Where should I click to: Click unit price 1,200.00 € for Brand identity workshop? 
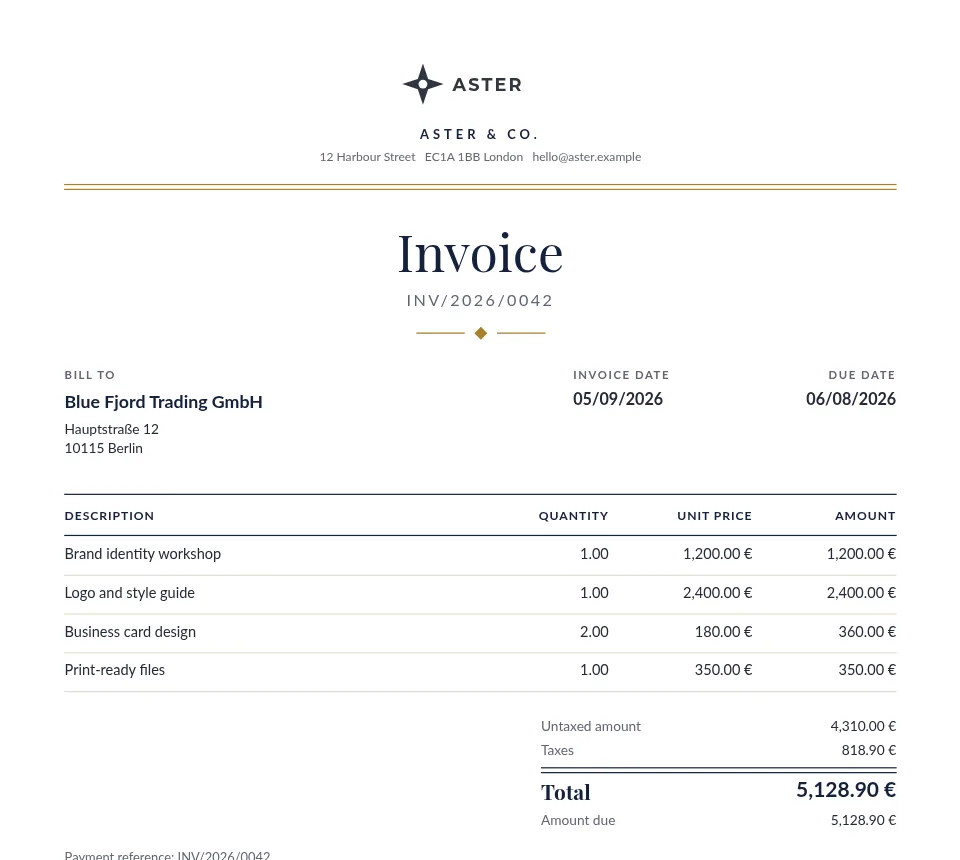click(718, 554)
